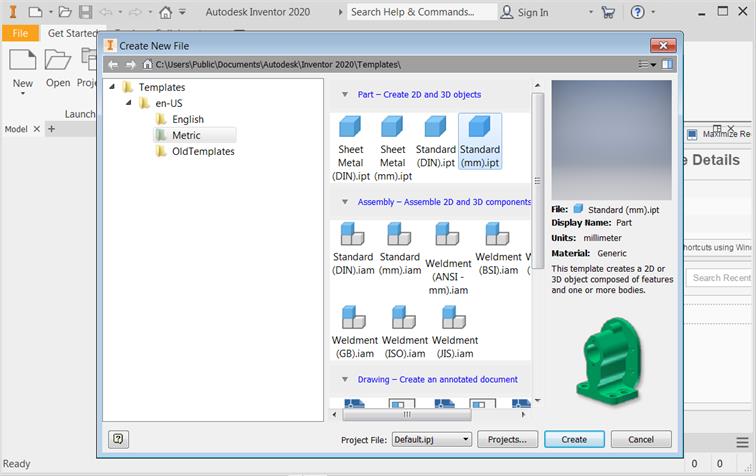Collapse the Part – Create 2D and 3D objects section
The height and width of the screenshot is (476, 756).
(x=345, y=95)
